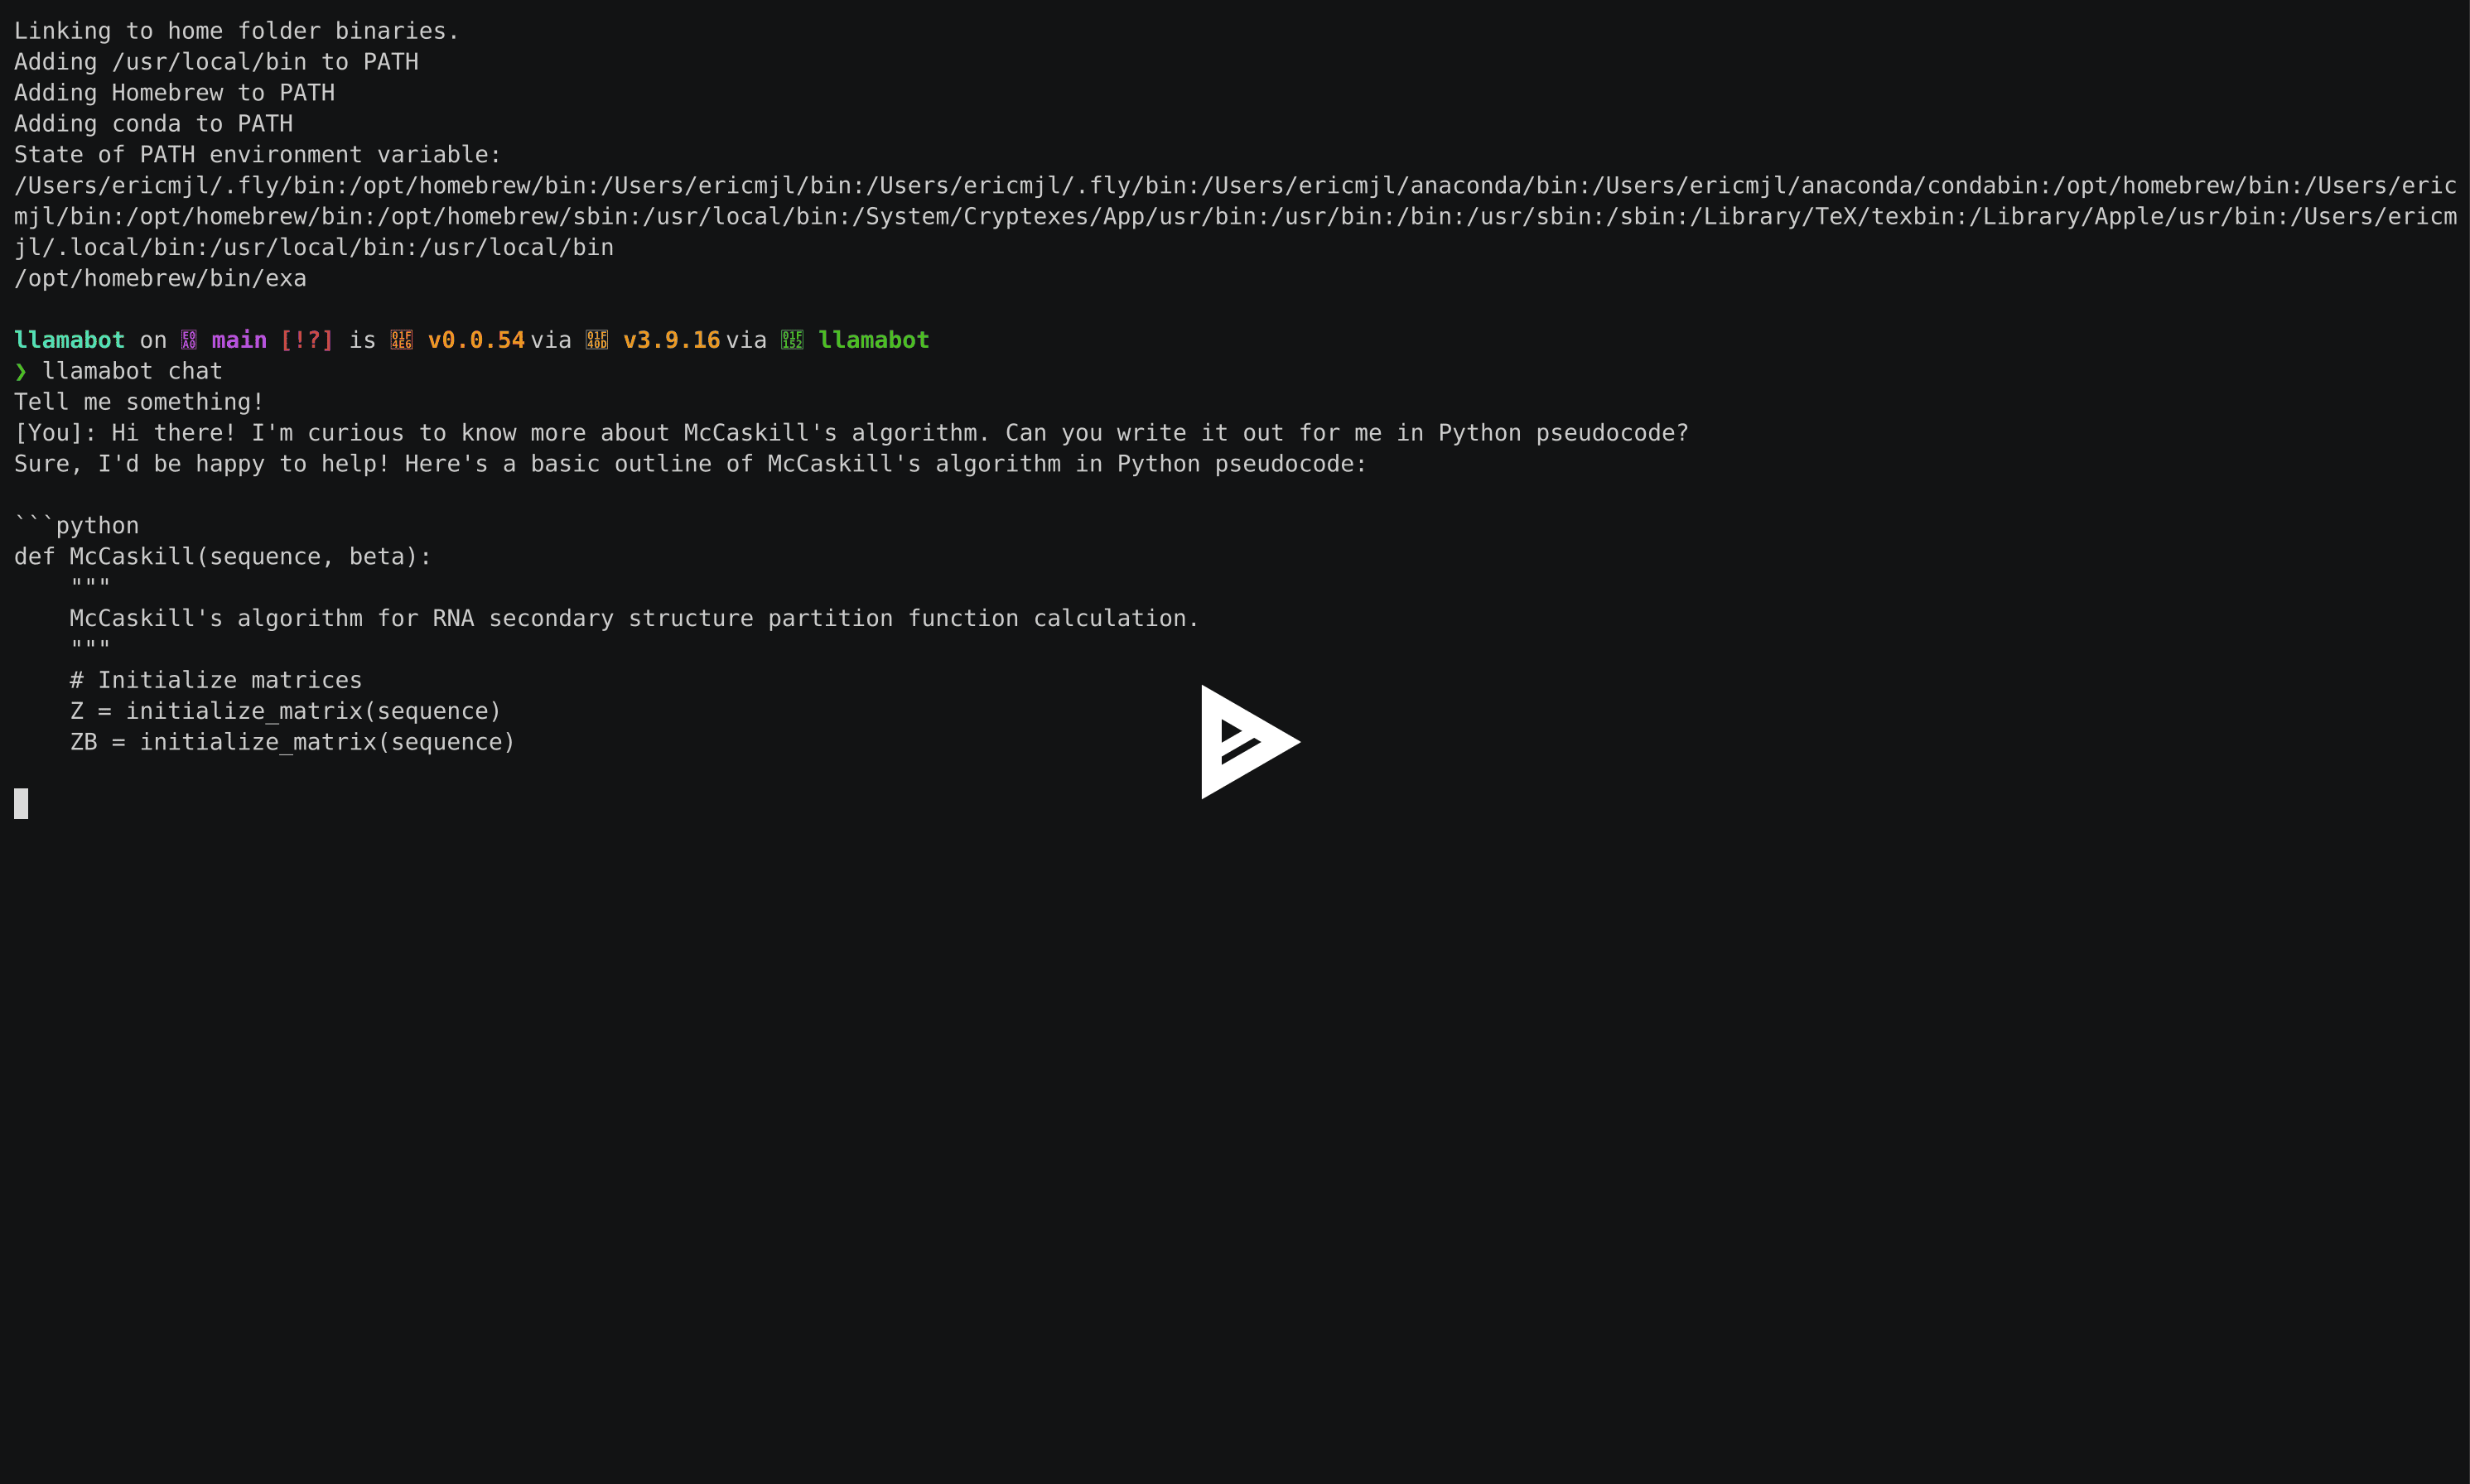Click the [You]: chat prompt label
The height and width of the screenshot is (1484, 2470).
(x=55, y=433)
